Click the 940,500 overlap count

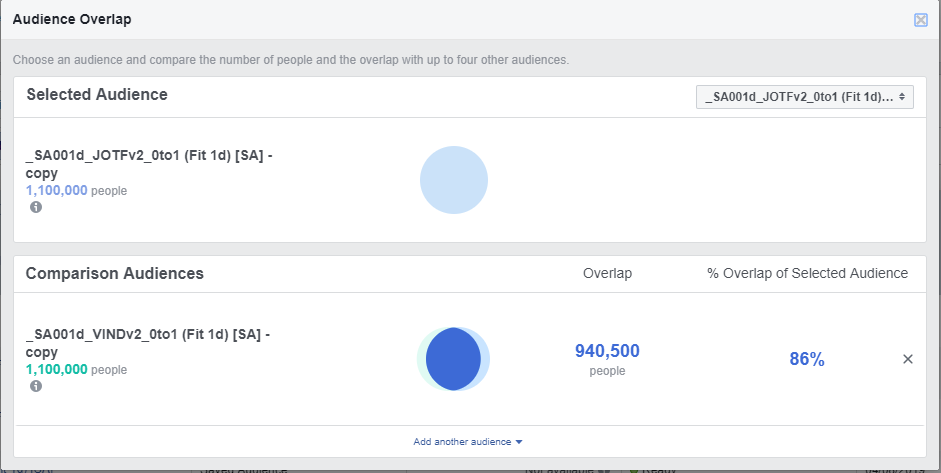point(607,351)
